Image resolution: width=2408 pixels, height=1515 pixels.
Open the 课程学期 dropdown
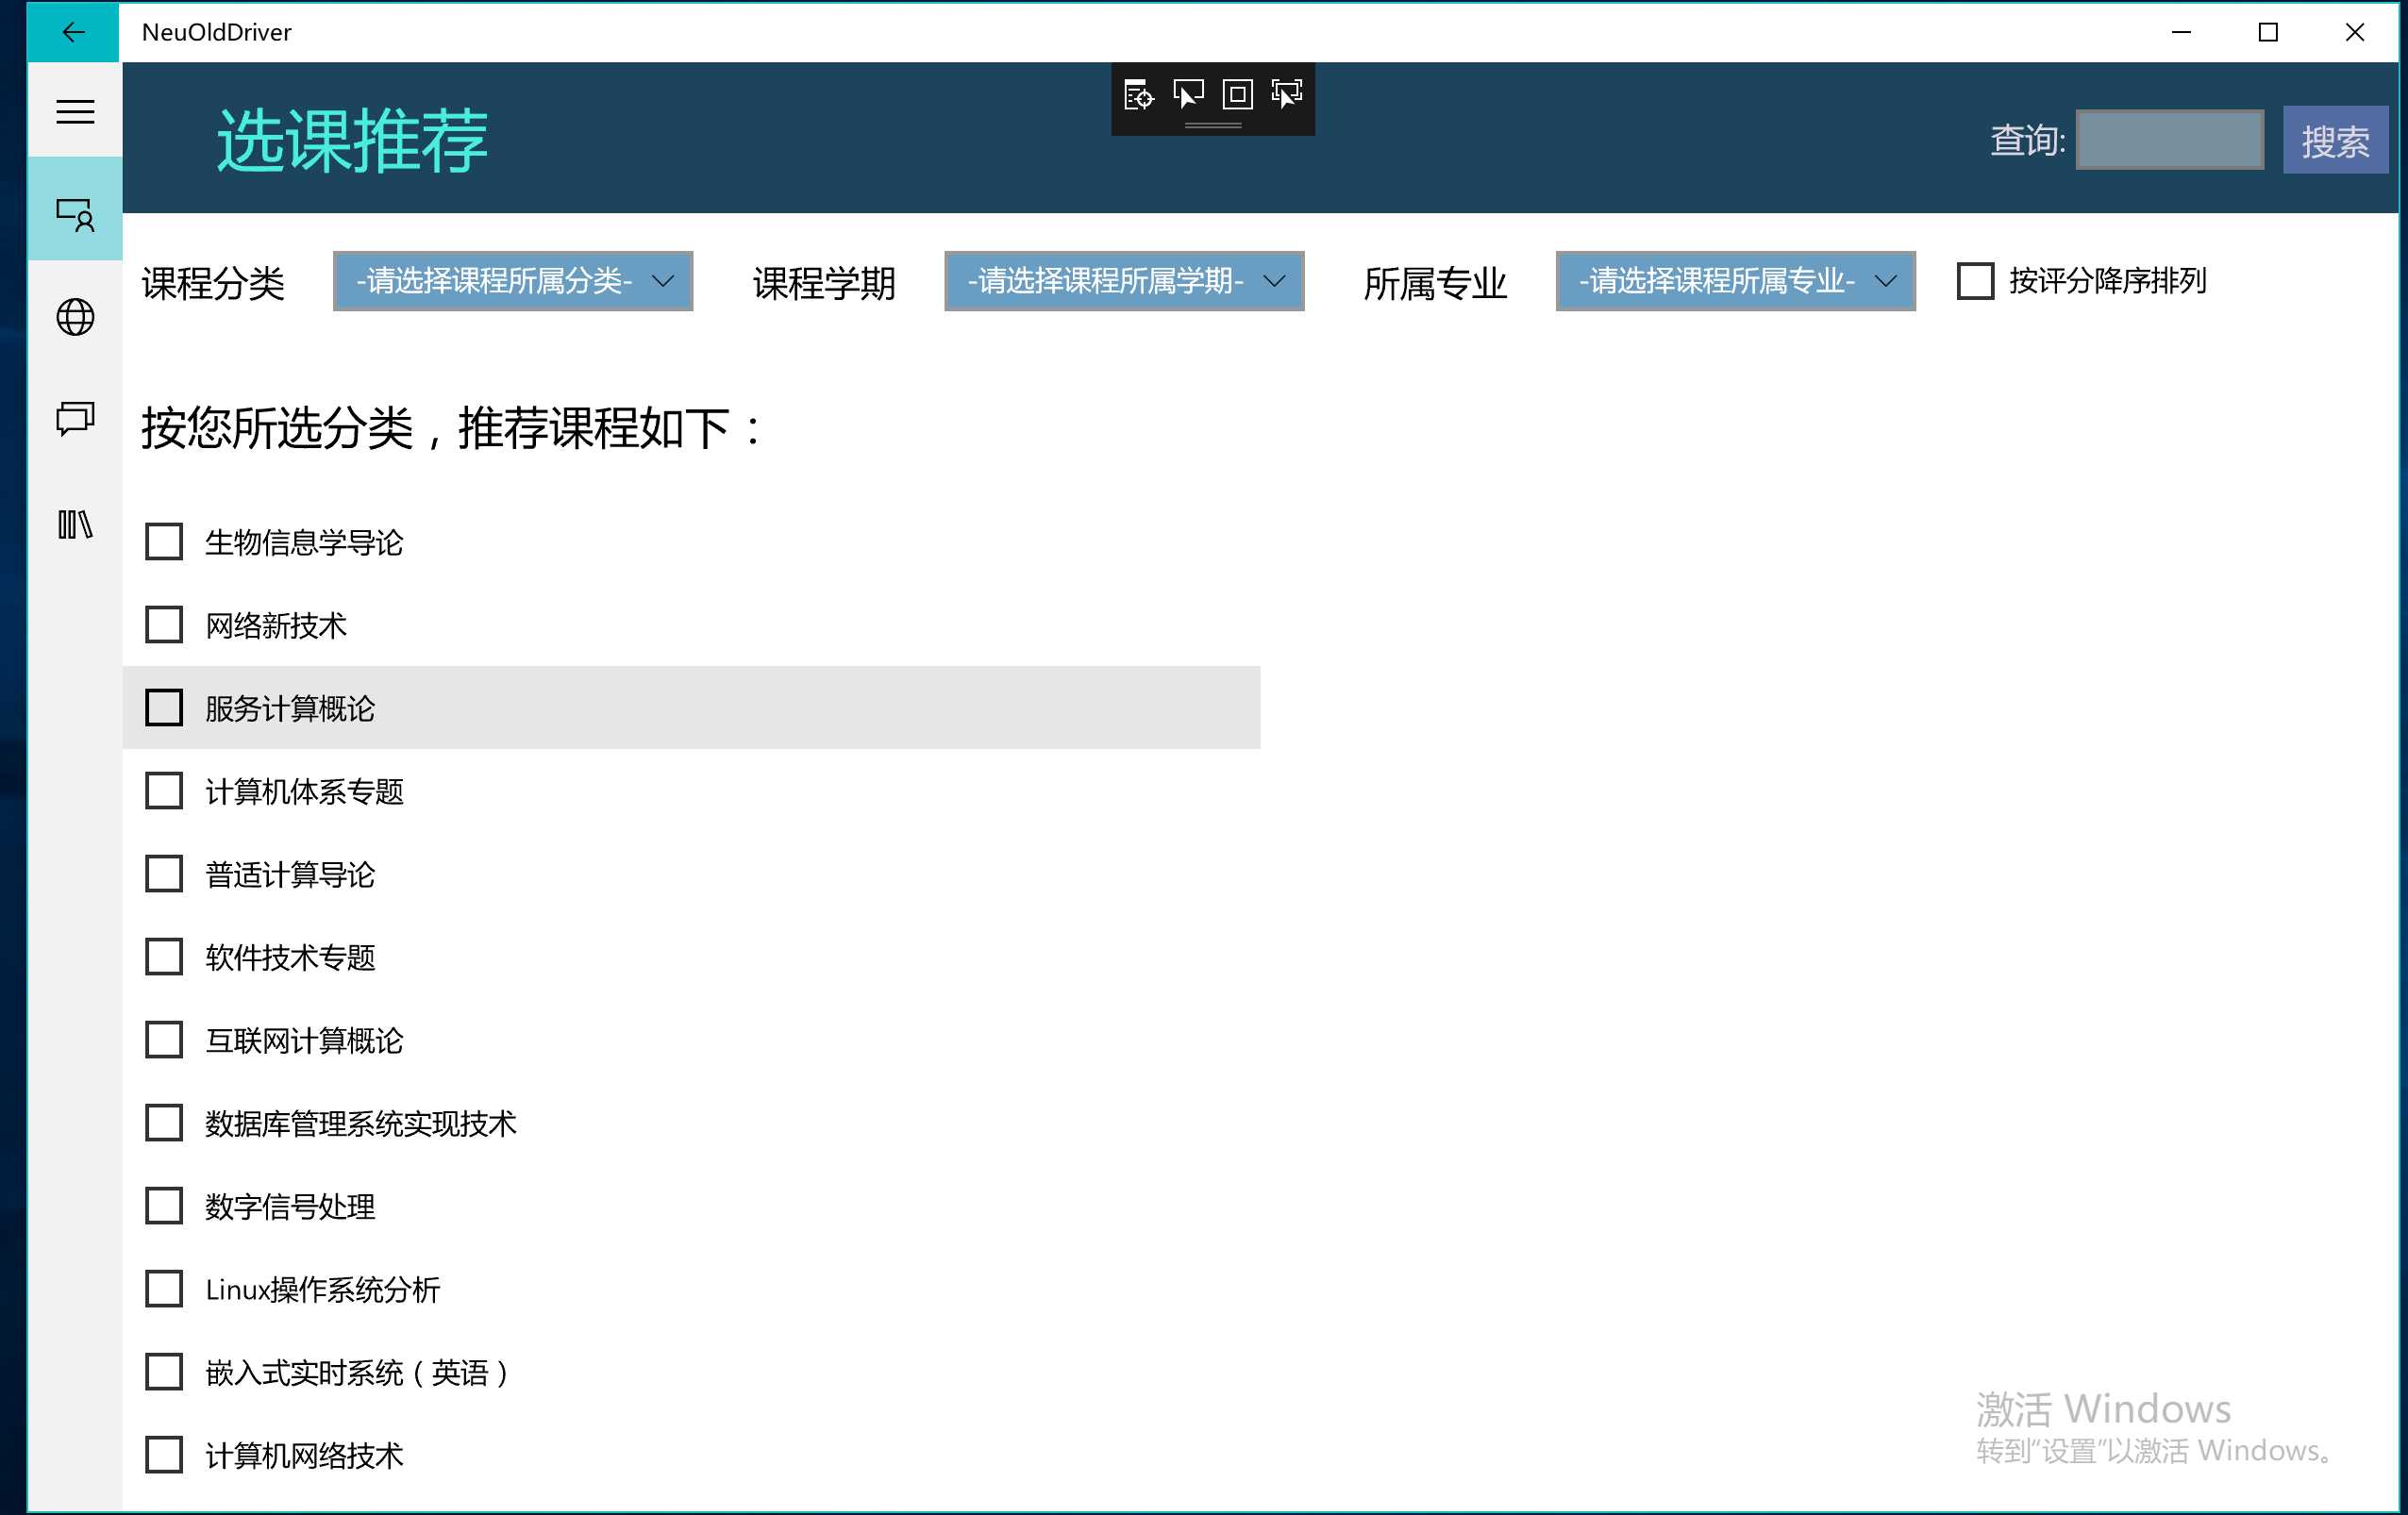1124,281
